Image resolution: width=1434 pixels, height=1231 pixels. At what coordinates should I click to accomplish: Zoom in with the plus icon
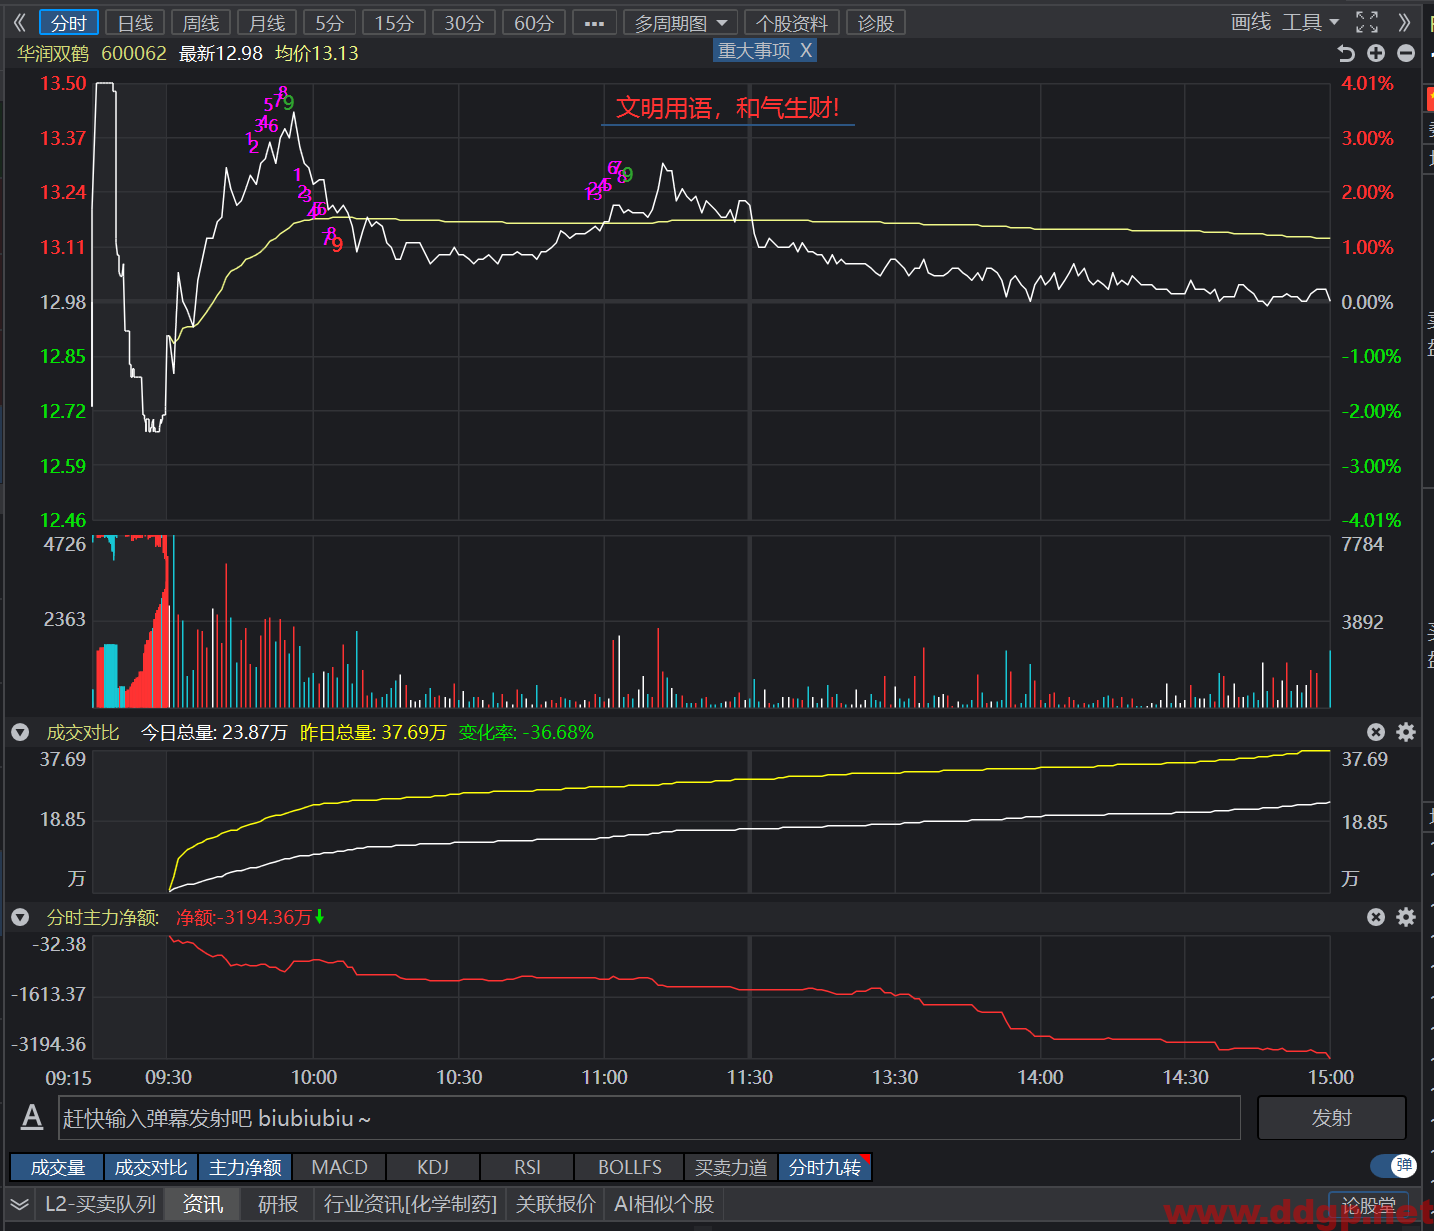1376,53
